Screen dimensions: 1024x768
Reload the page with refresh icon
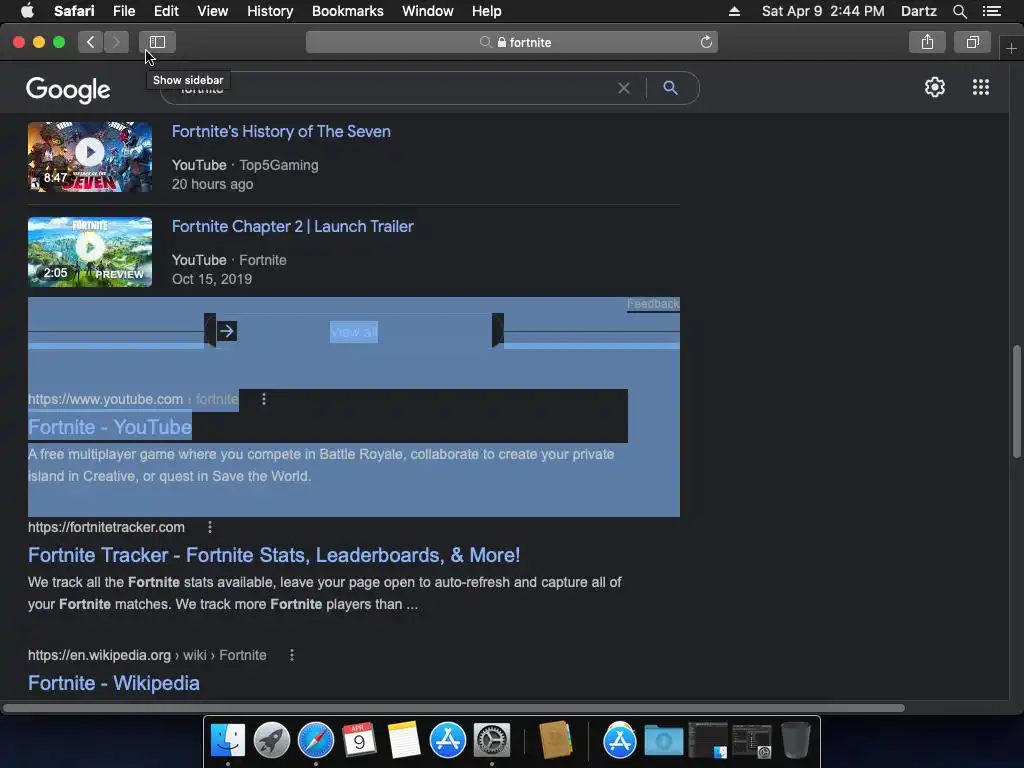pos(706,42)
